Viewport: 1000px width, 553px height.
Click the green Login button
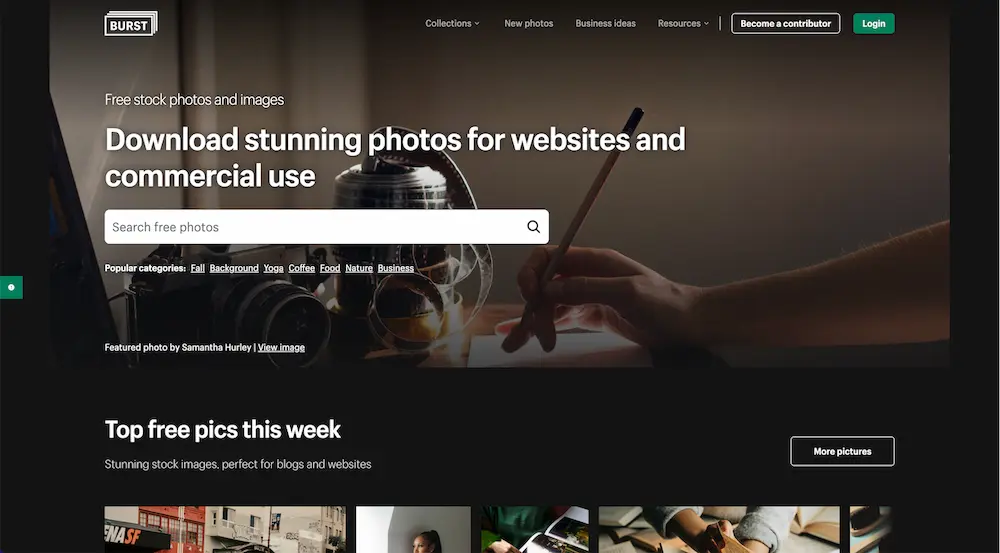(874, 24)
